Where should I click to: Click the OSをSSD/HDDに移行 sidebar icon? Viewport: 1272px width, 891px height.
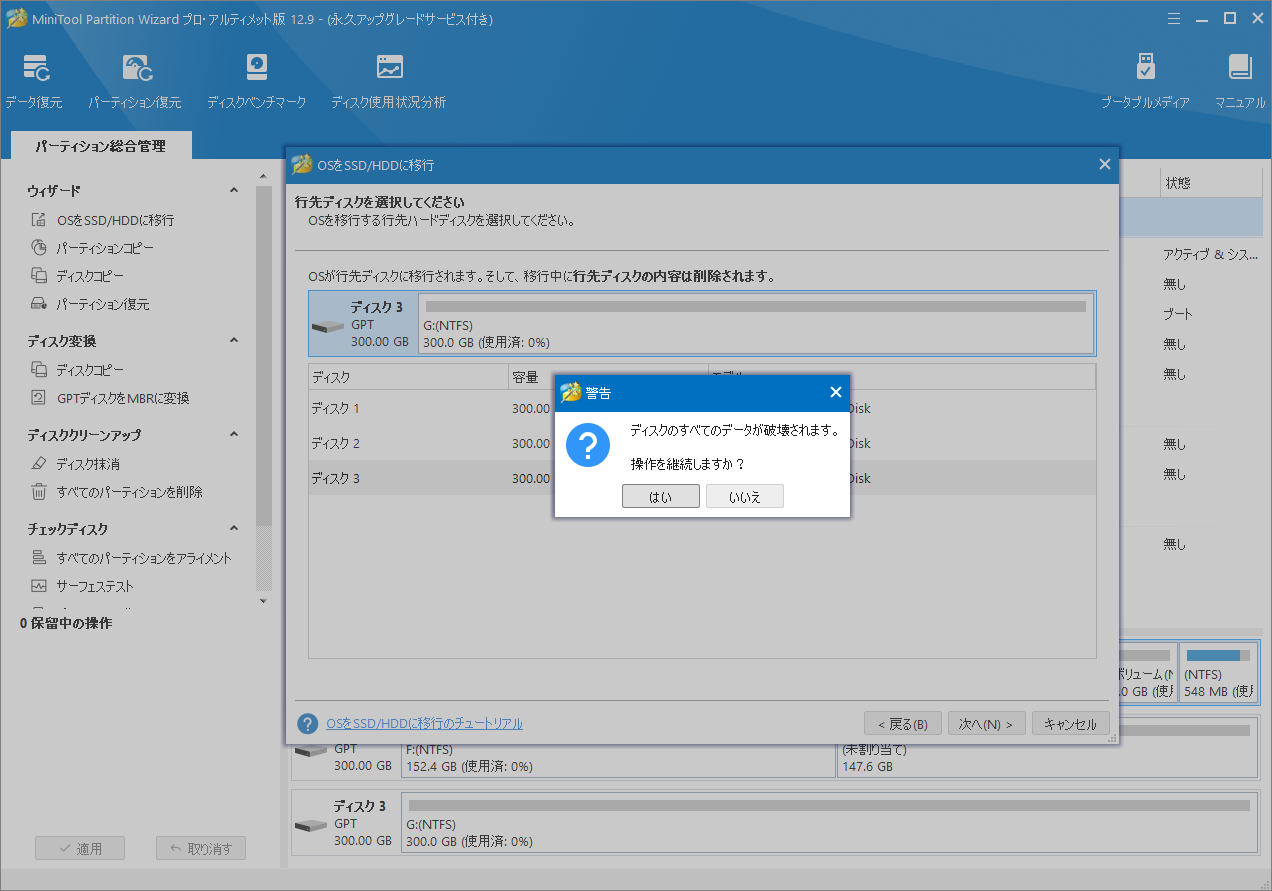[39, 220]
